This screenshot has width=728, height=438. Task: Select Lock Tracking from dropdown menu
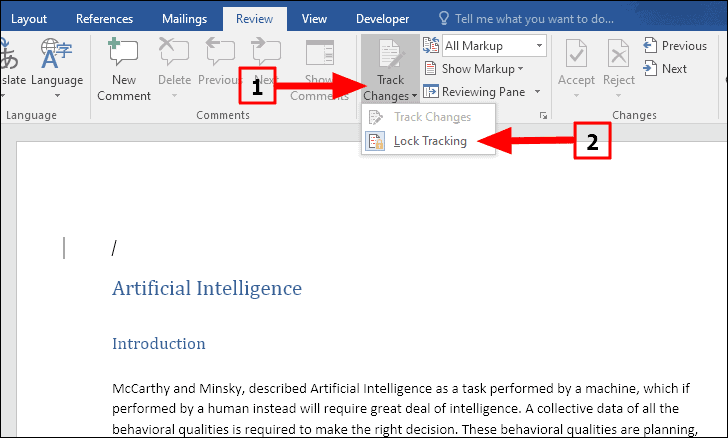[x=429, y=141]
